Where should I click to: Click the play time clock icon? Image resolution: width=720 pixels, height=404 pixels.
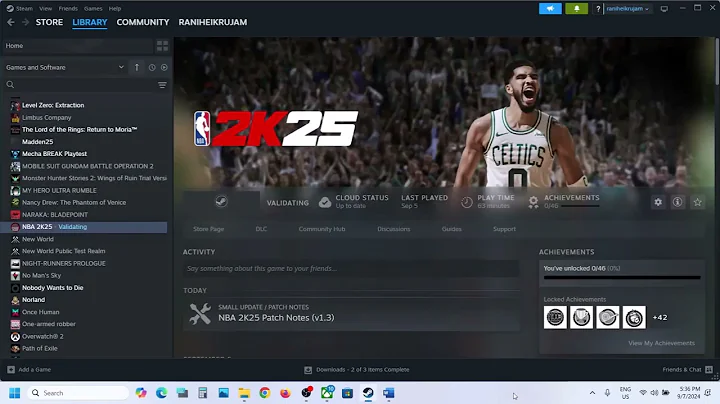click(x=467, y=202)
